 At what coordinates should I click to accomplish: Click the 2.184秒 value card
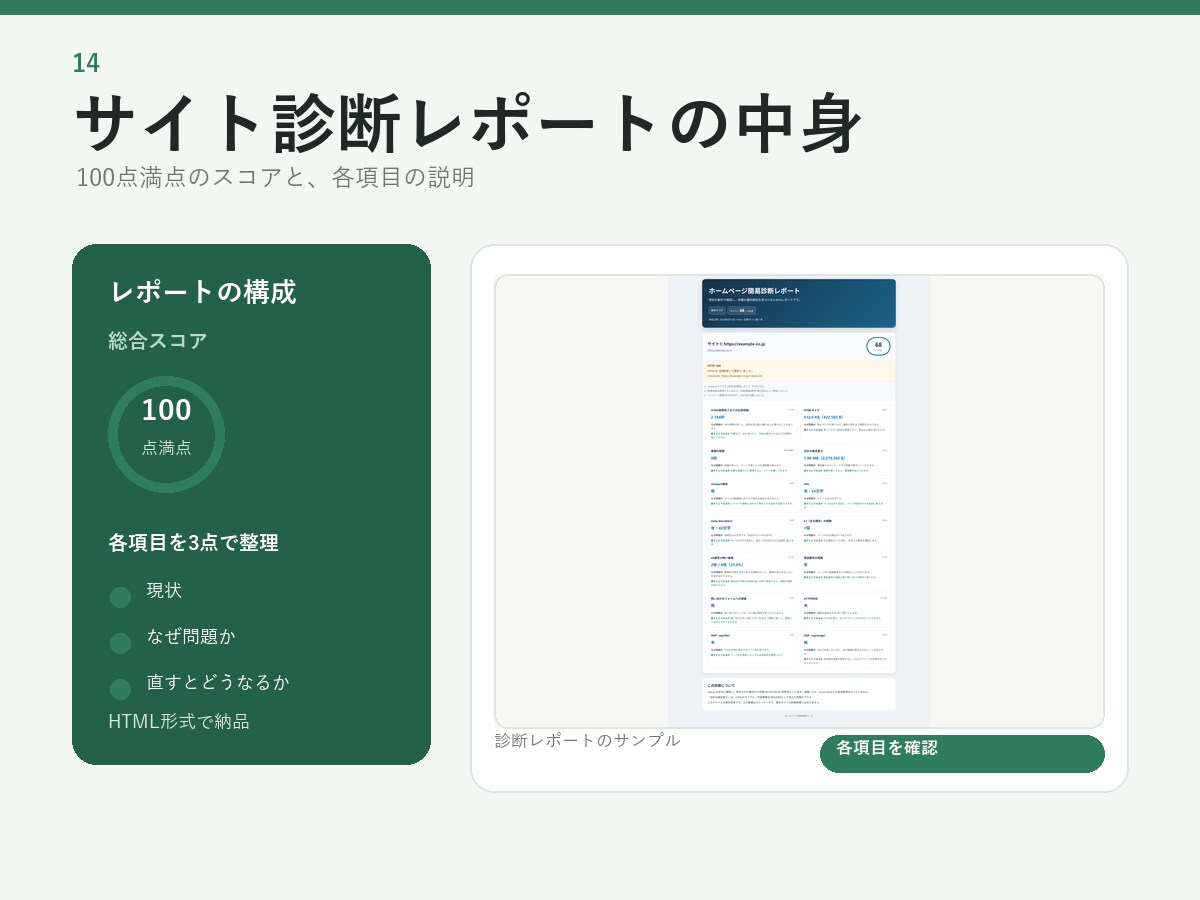click(x=751, y=423)
